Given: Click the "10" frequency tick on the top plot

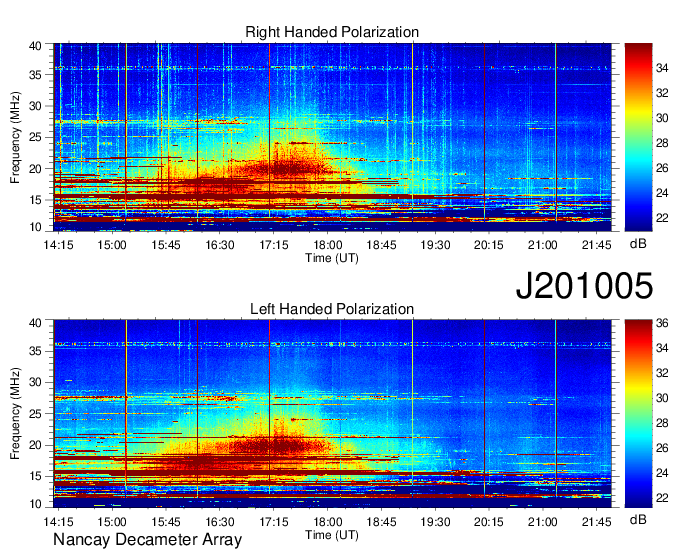Looking at the screenshot, I should [35, 227].
